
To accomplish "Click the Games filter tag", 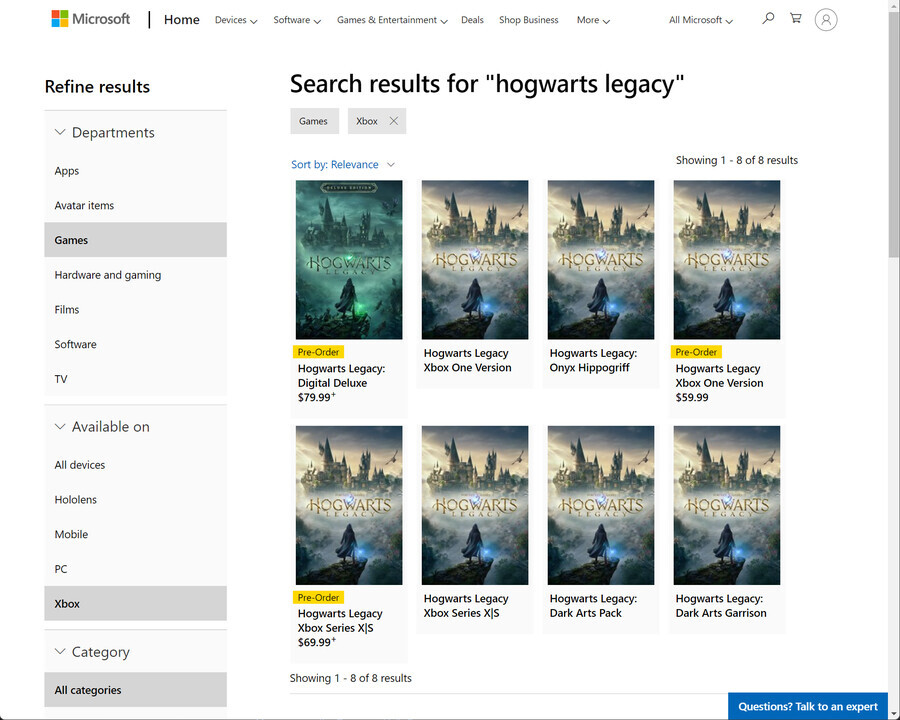I will pos(314,121).
